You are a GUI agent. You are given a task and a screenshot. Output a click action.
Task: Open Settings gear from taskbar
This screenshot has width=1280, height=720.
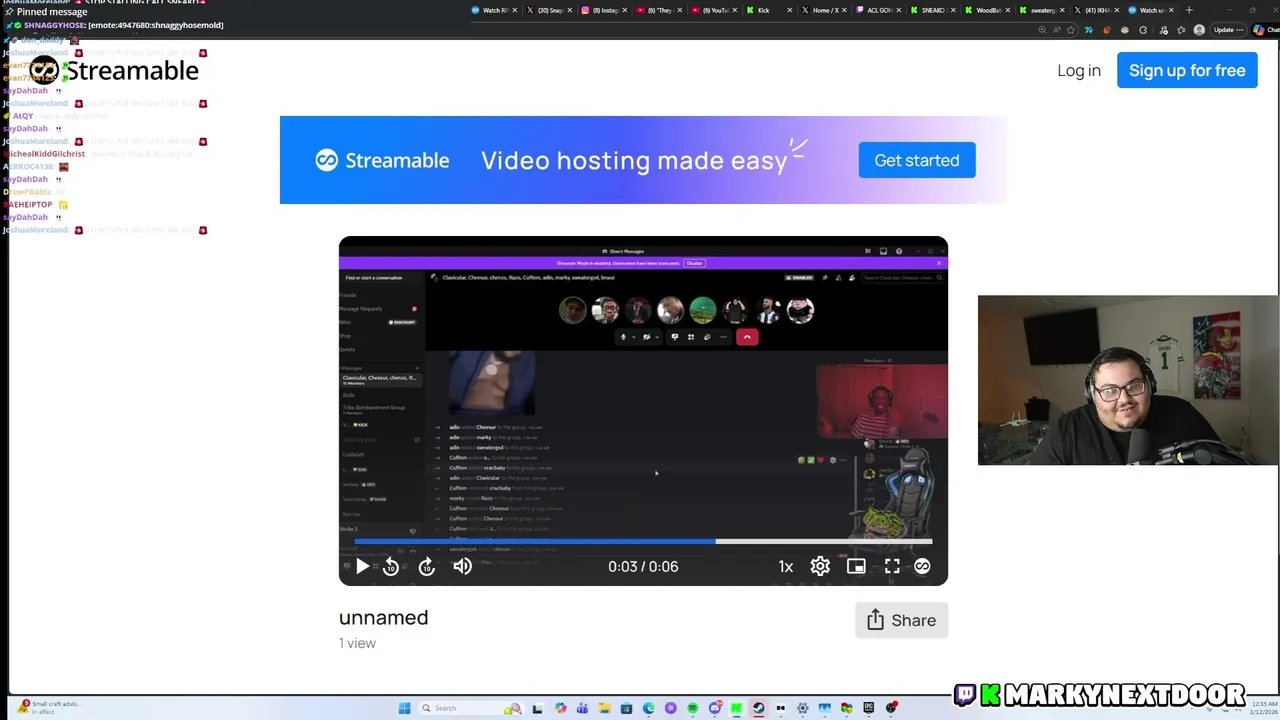(802, 708)
